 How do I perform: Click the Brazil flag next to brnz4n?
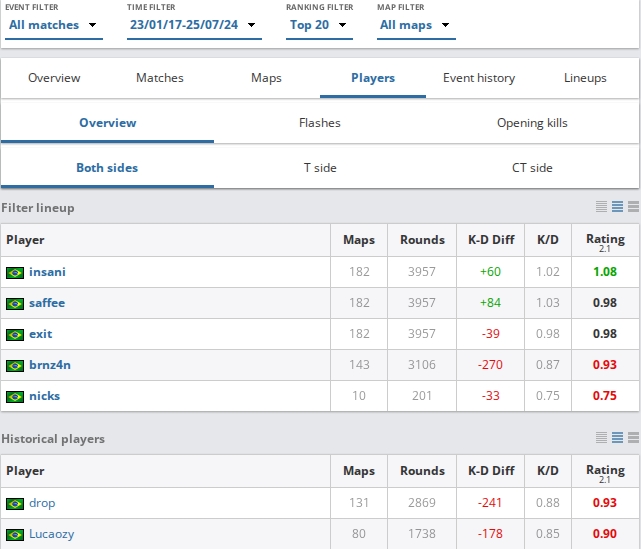pos(15,365)
